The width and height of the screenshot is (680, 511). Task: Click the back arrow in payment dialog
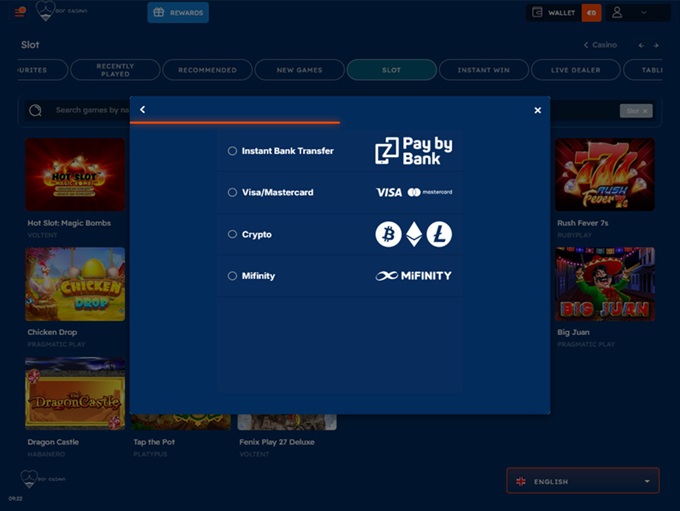tap(143, 110)
